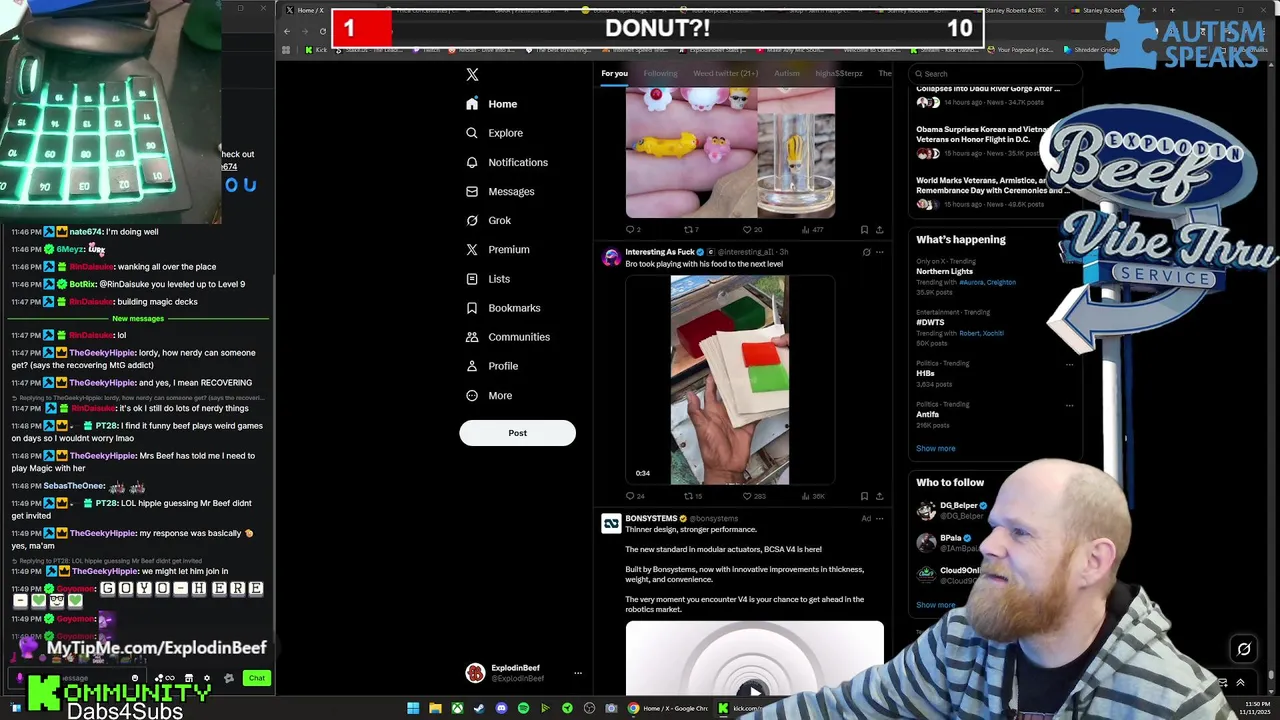Open Premium in the X sidebar
Viewport: 1280px width, 720px height.
[x=498, y=249]
